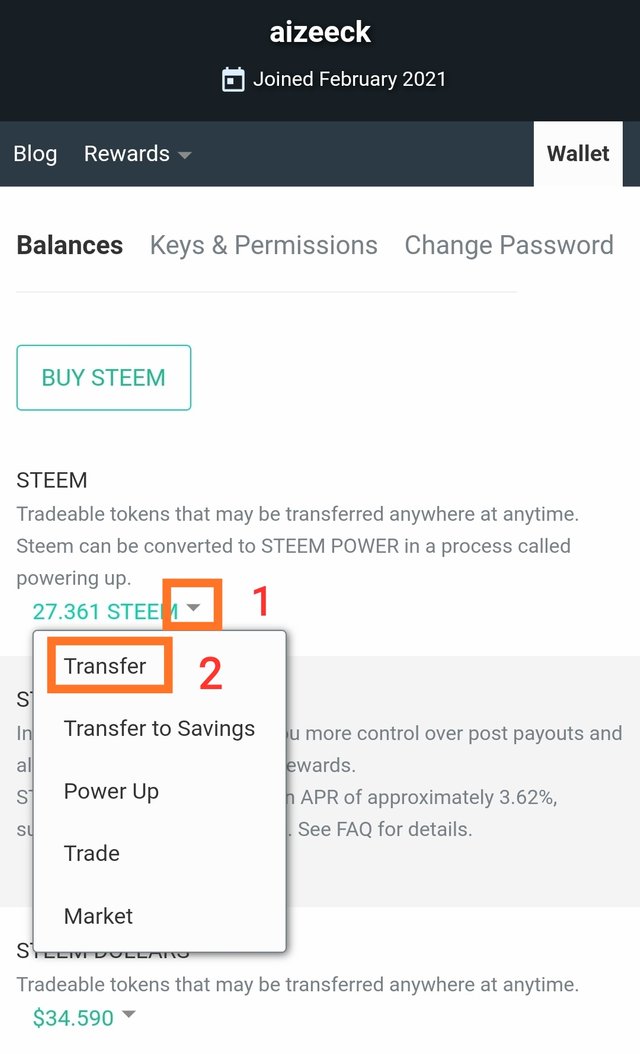
Task: Select Transfer from the dropdown menu
Action: (x=105, y=666)
